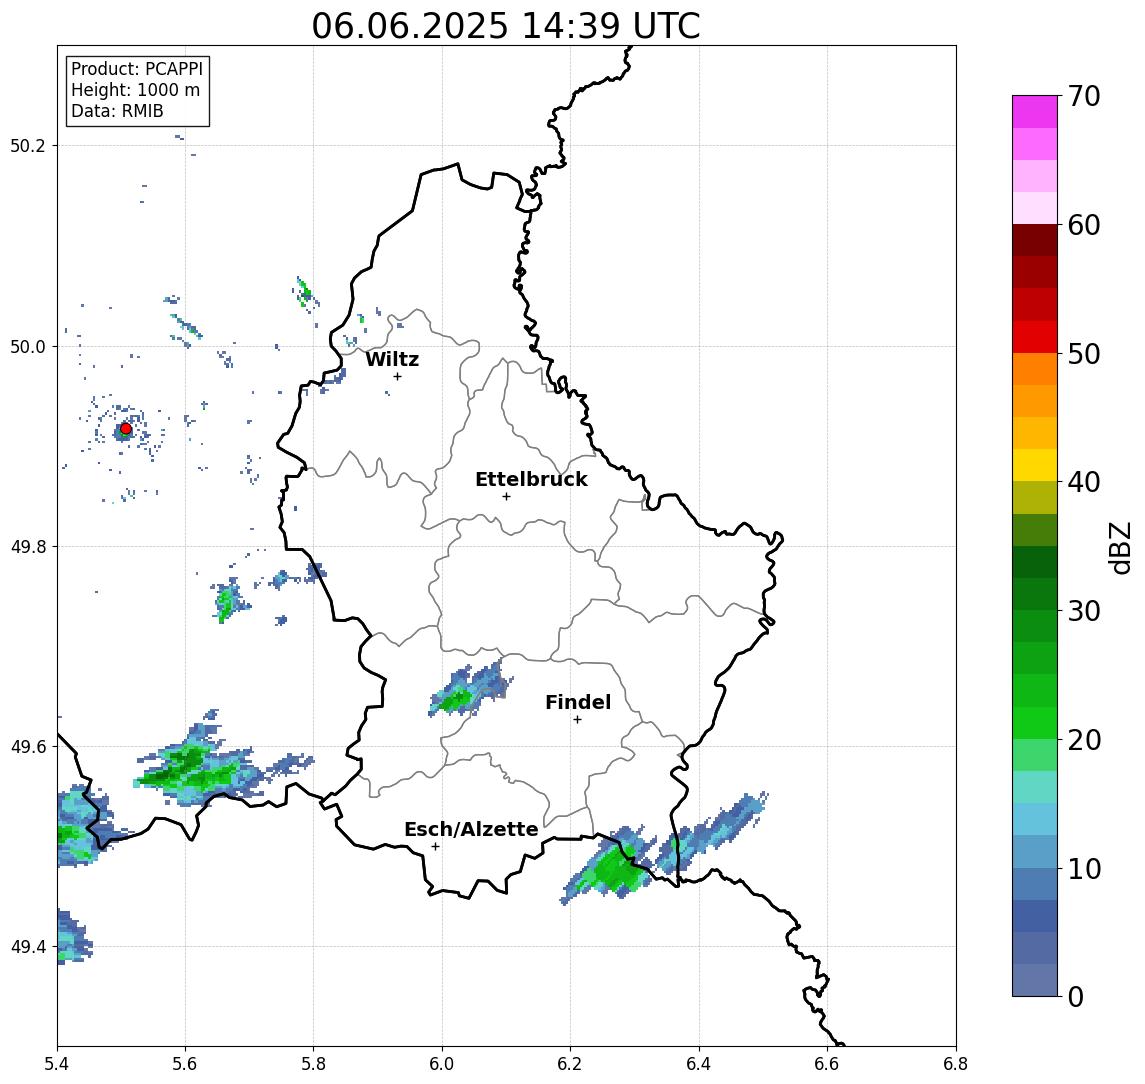Click the bright red colorbar segment near 50
This screenshot has height=1084, width=1145.
[x=1035, y=337]
